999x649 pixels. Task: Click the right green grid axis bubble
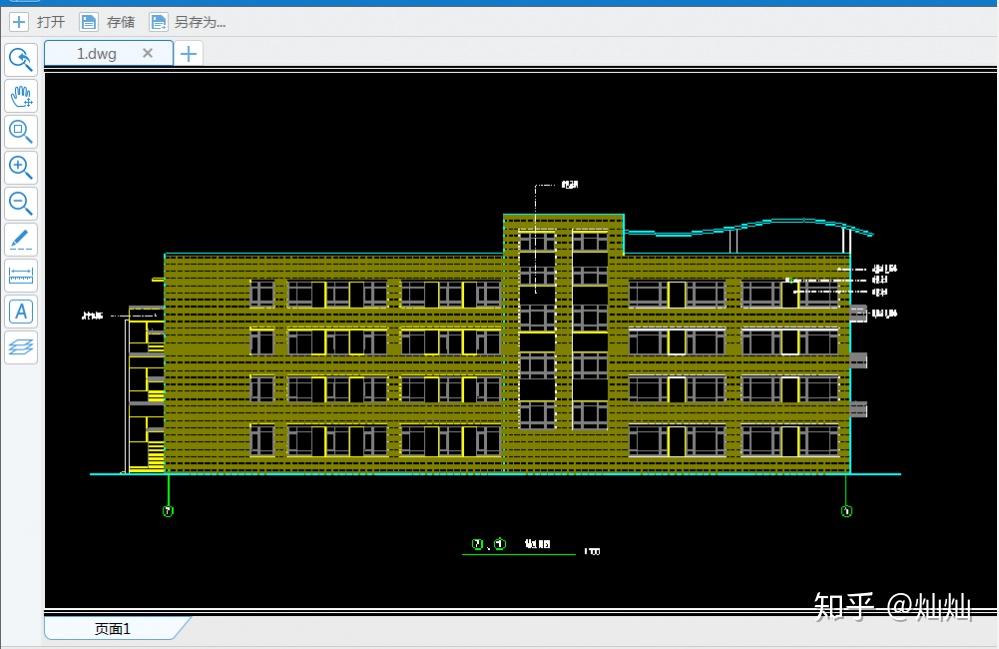click(846, 511)
